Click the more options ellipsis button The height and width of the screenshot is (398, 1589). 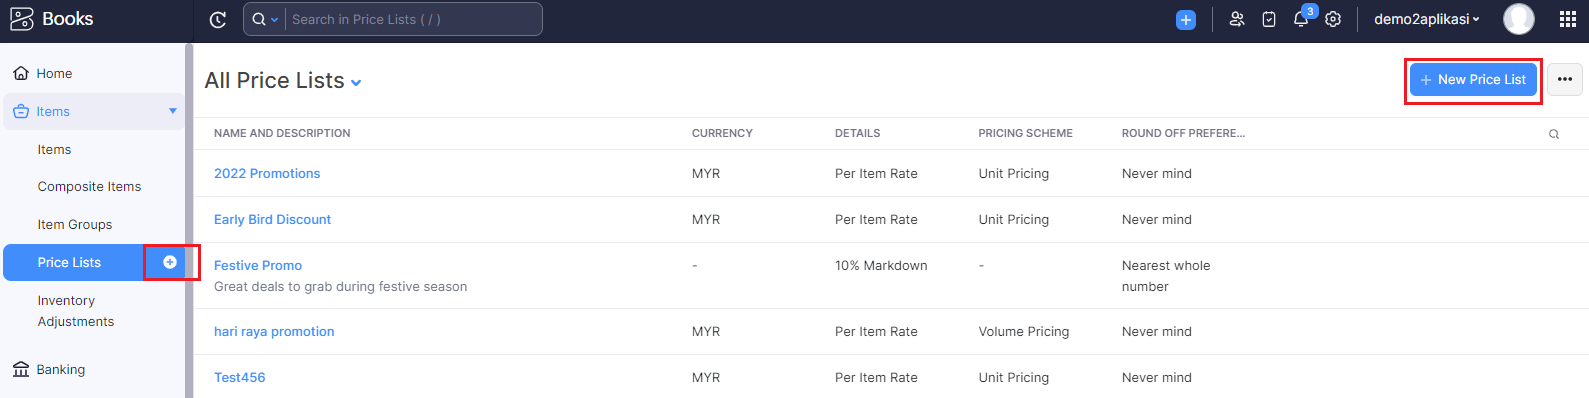(x=1565, y=80)
